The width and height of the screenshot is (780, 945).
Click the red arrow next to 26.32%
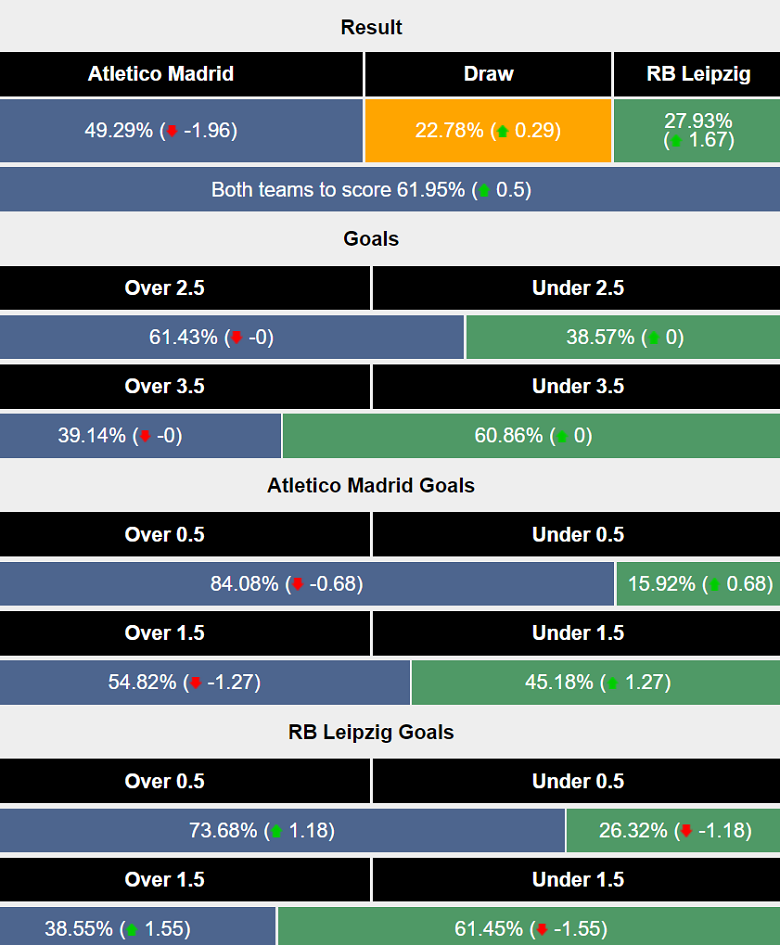pos(686,831)
